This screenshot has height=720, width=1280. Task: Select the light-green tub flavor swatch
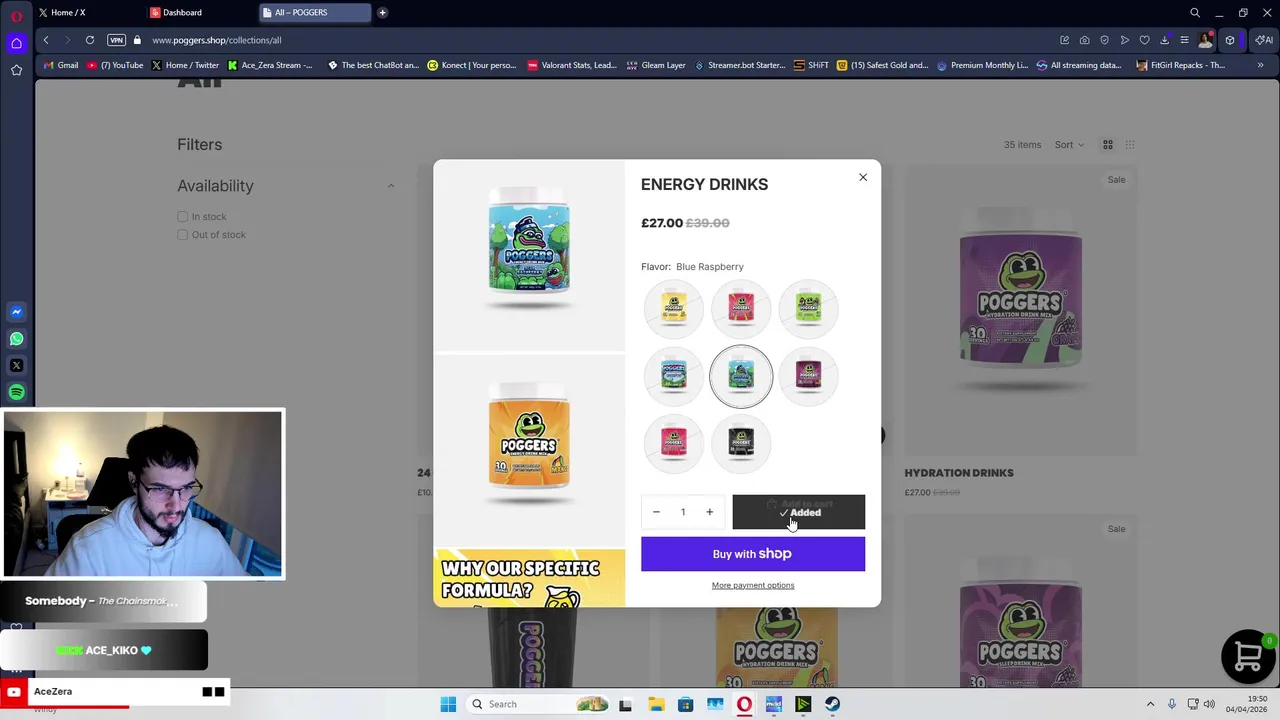click(x=808, y=308)
